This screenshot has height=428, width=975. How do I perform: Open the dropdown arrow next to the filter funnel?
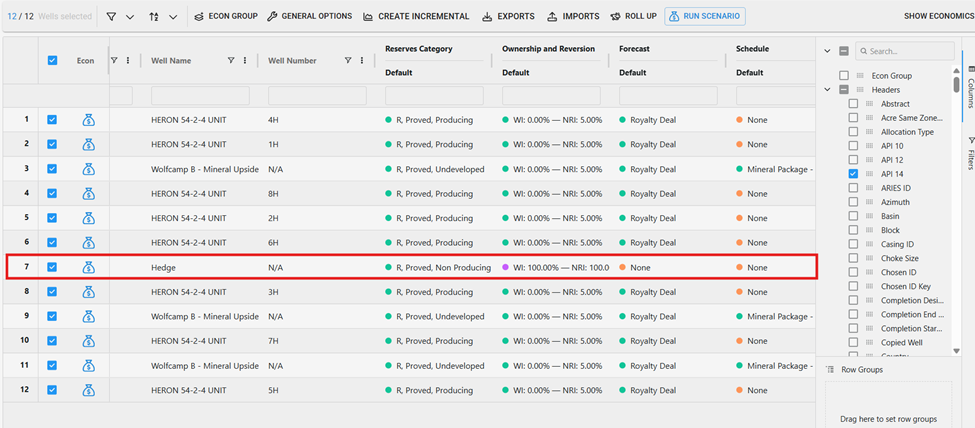click(x=130, y=17)
